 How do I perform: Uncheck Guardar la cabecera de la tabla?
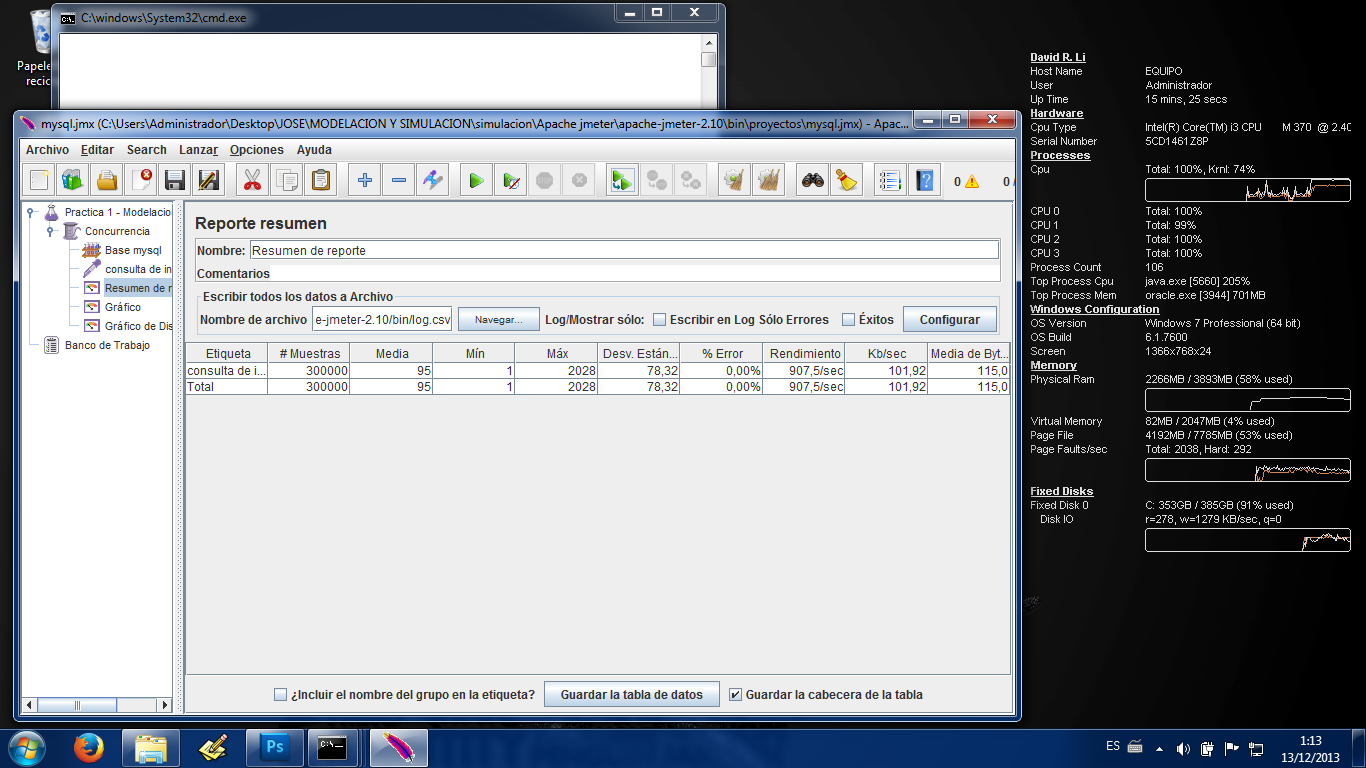(x=736, y=695)
